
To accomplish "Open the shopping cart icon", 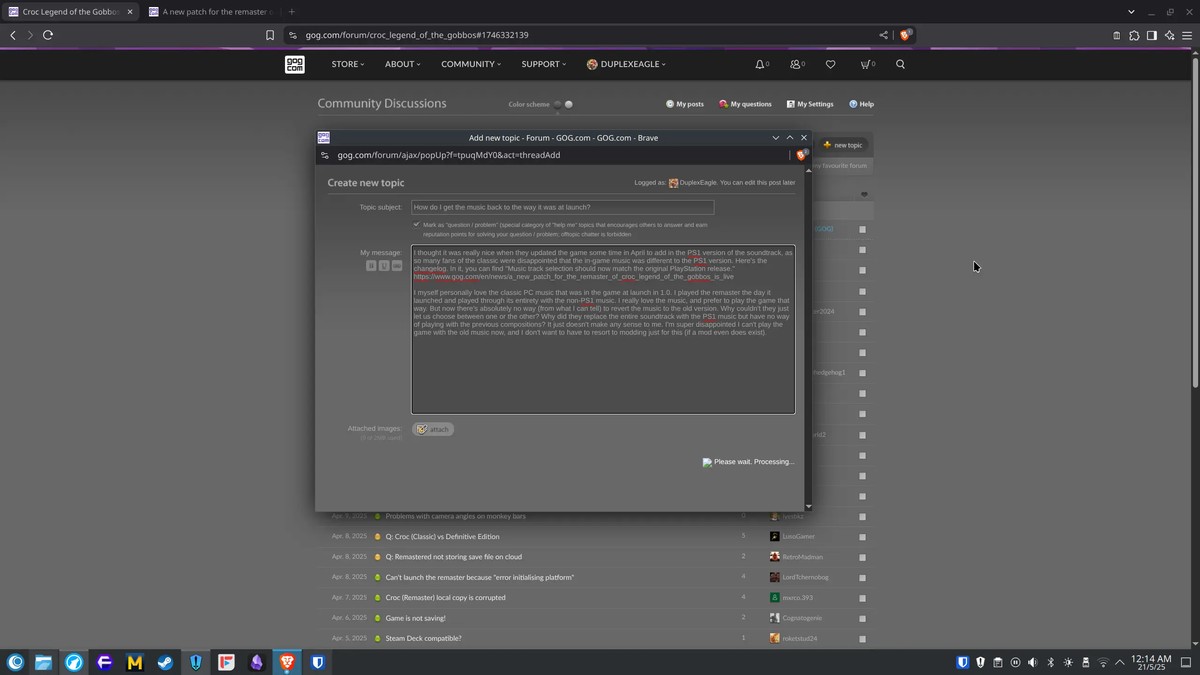I will coord(865,64).
